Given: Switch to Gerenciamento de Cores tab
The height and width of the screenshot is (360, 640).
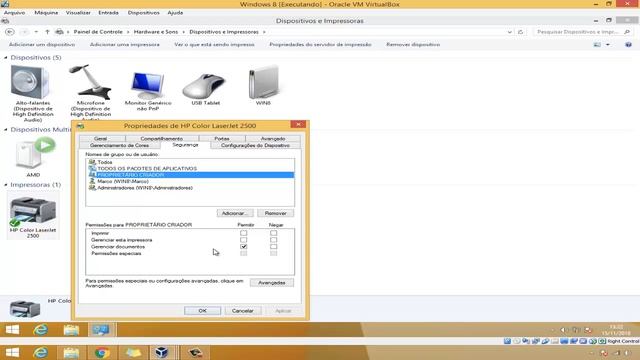Looking at the screenshot, I should [120, 145].
